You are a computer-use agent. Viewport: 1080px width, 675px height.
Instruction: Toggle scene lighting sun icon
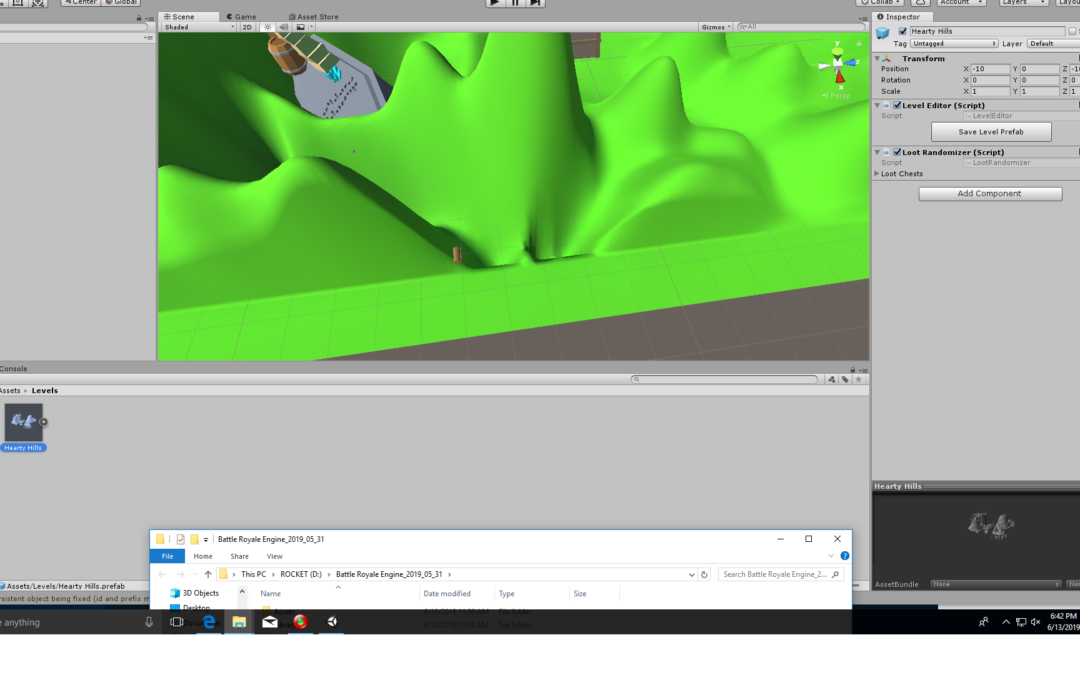click(267, 27)
